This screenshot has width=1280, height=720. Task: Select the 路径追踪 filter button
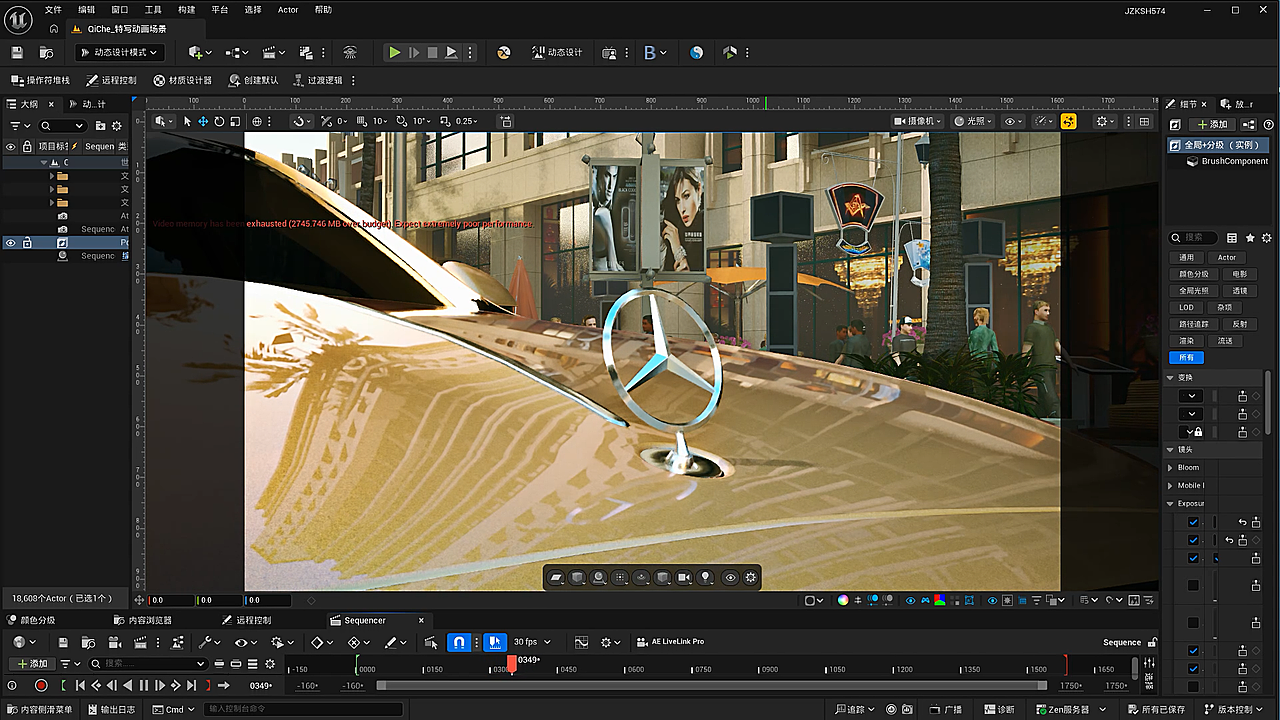coord(1194,324)
